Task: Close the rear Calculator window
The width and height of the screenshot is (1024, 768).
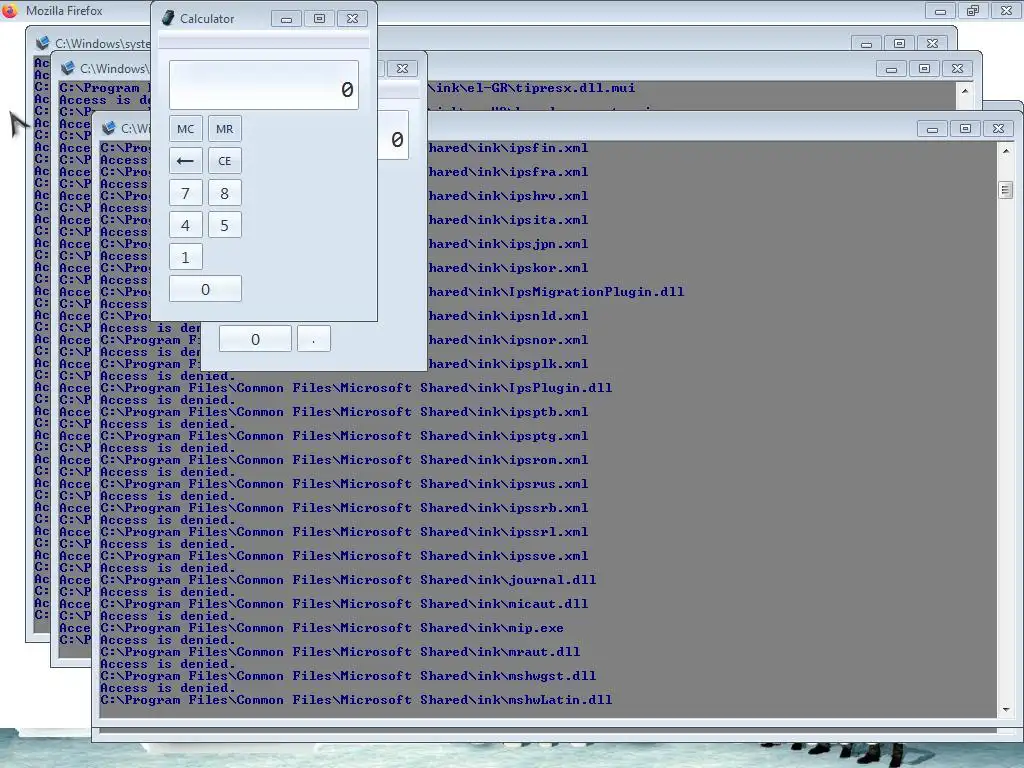Action: (x=403, y=69)
